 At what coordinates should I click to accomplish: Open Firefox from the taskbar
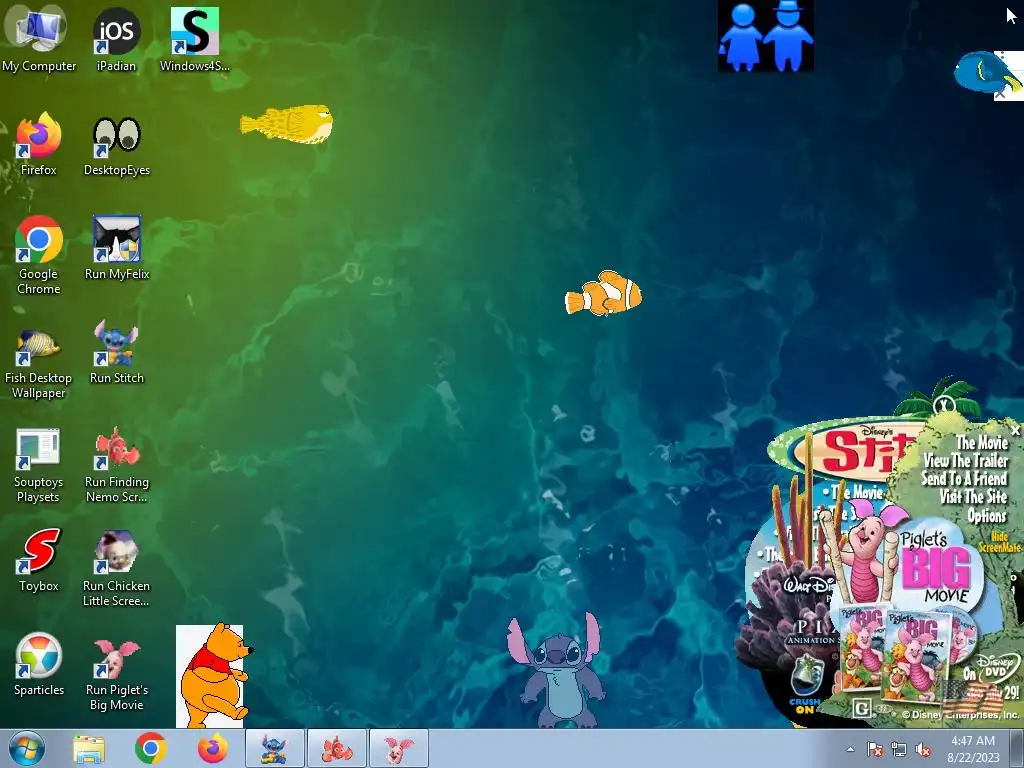point(213,748)
